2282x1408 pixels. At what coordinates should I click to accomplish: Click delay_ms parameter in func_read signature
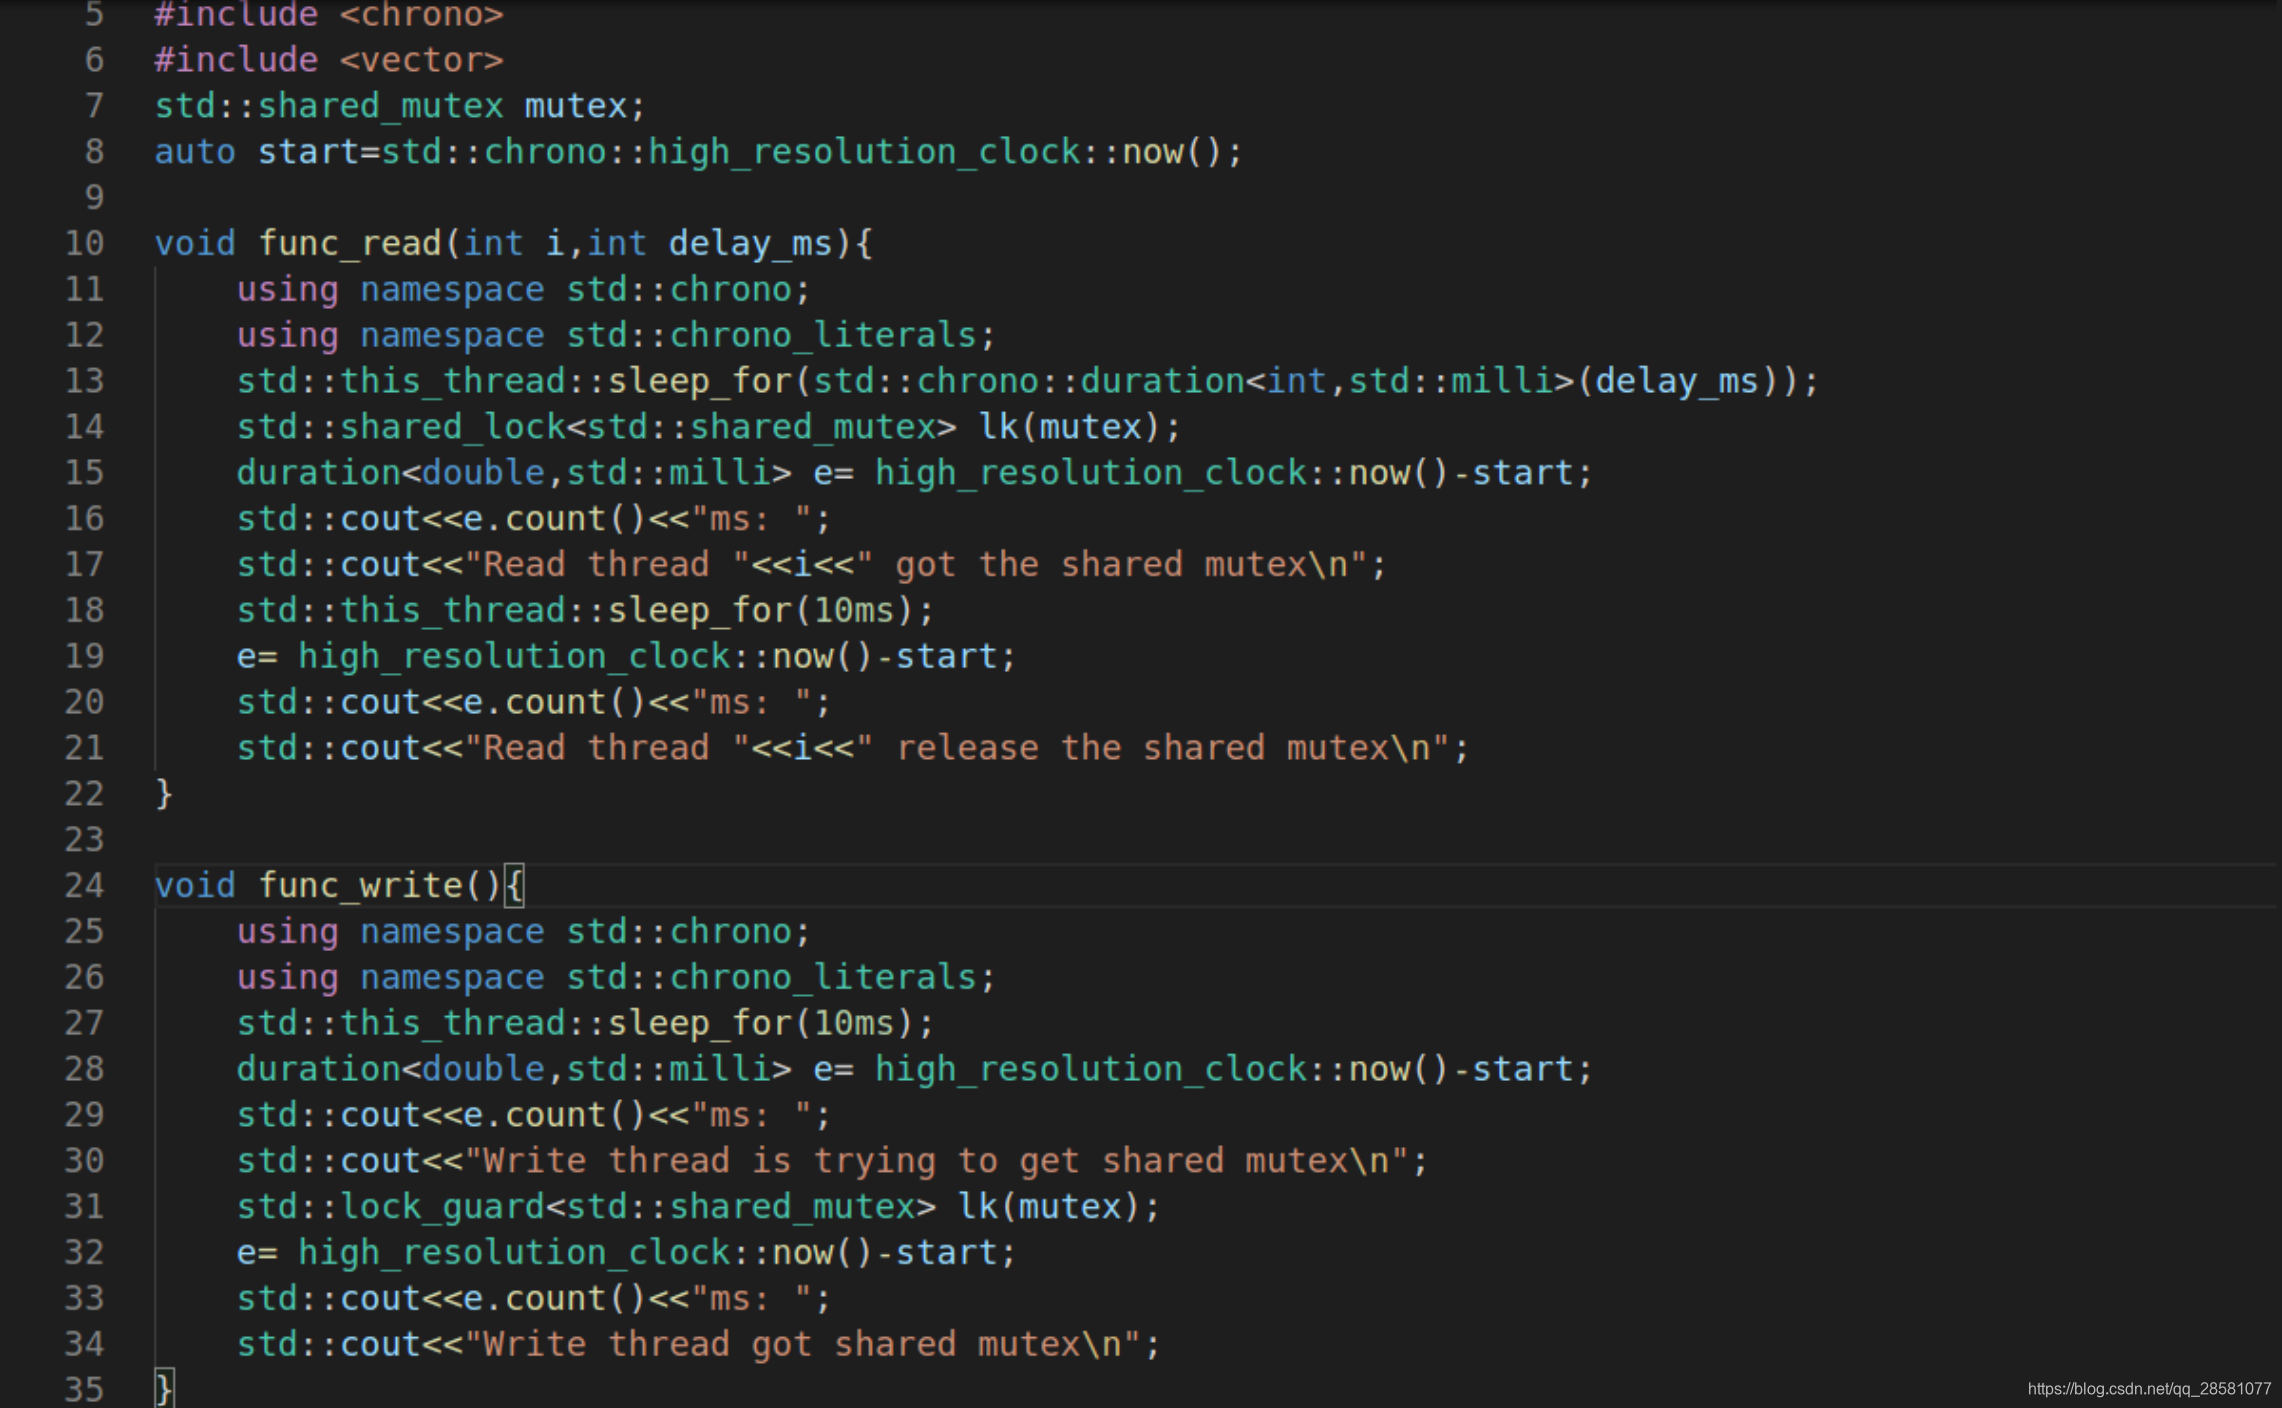click(x=750, y=243)
